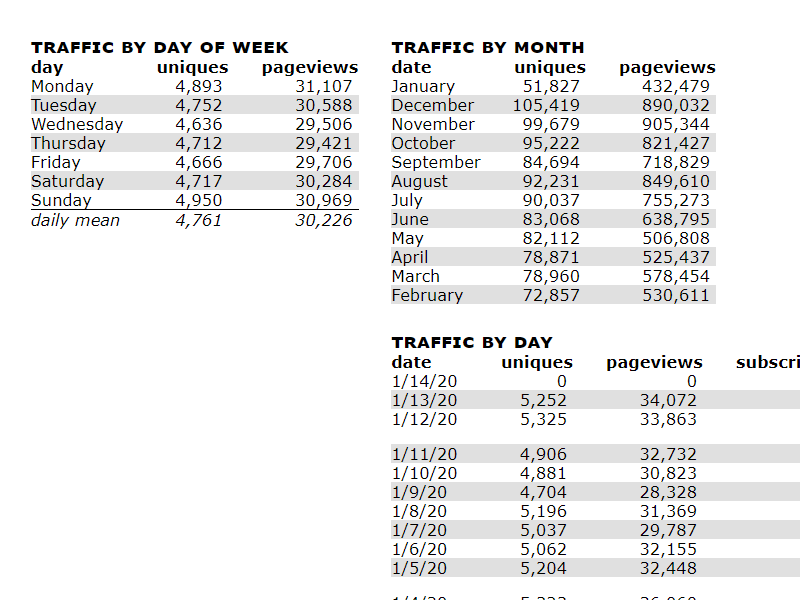The height and width of the screenshot is (600, 800).
Task: Select the 1/12/20 pageviews value 33,863
Action: [x=668, y=419]
